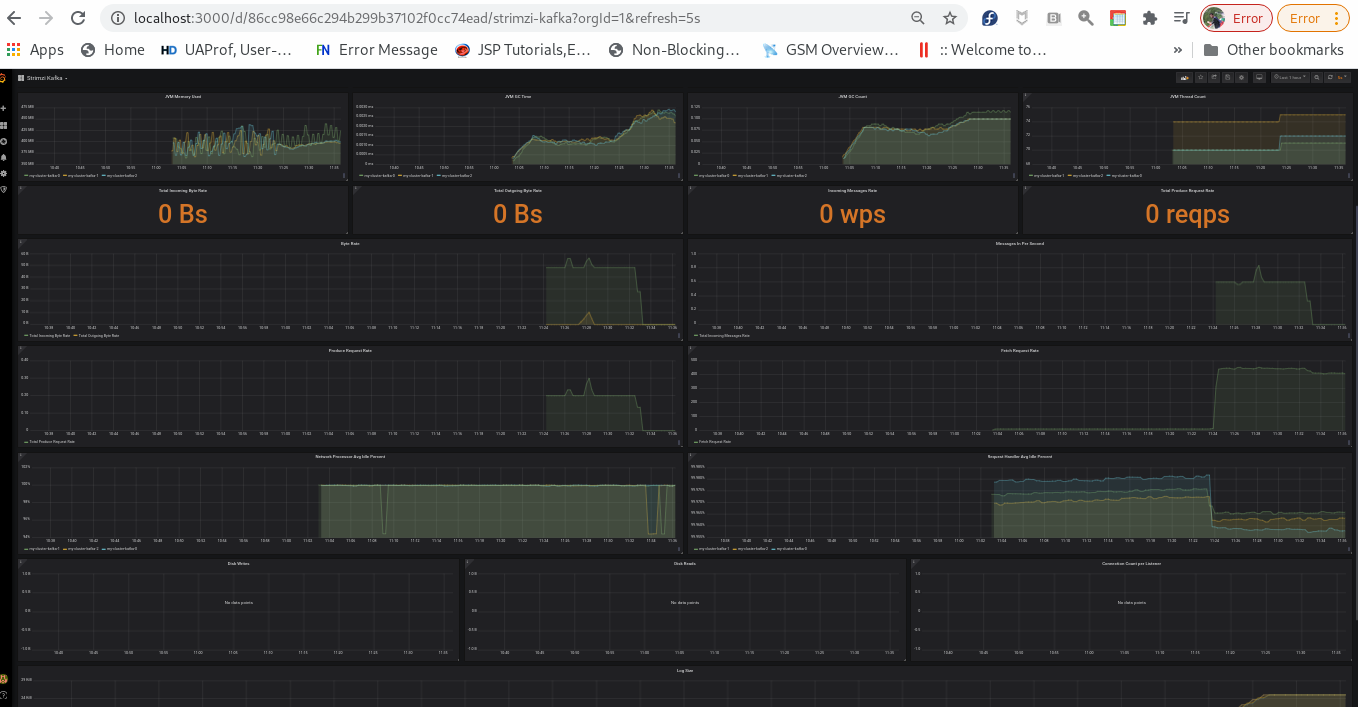Open dashboard settings gear in top toolbar
This screenshot has width=1358, height=707.
click(1241, 78)
